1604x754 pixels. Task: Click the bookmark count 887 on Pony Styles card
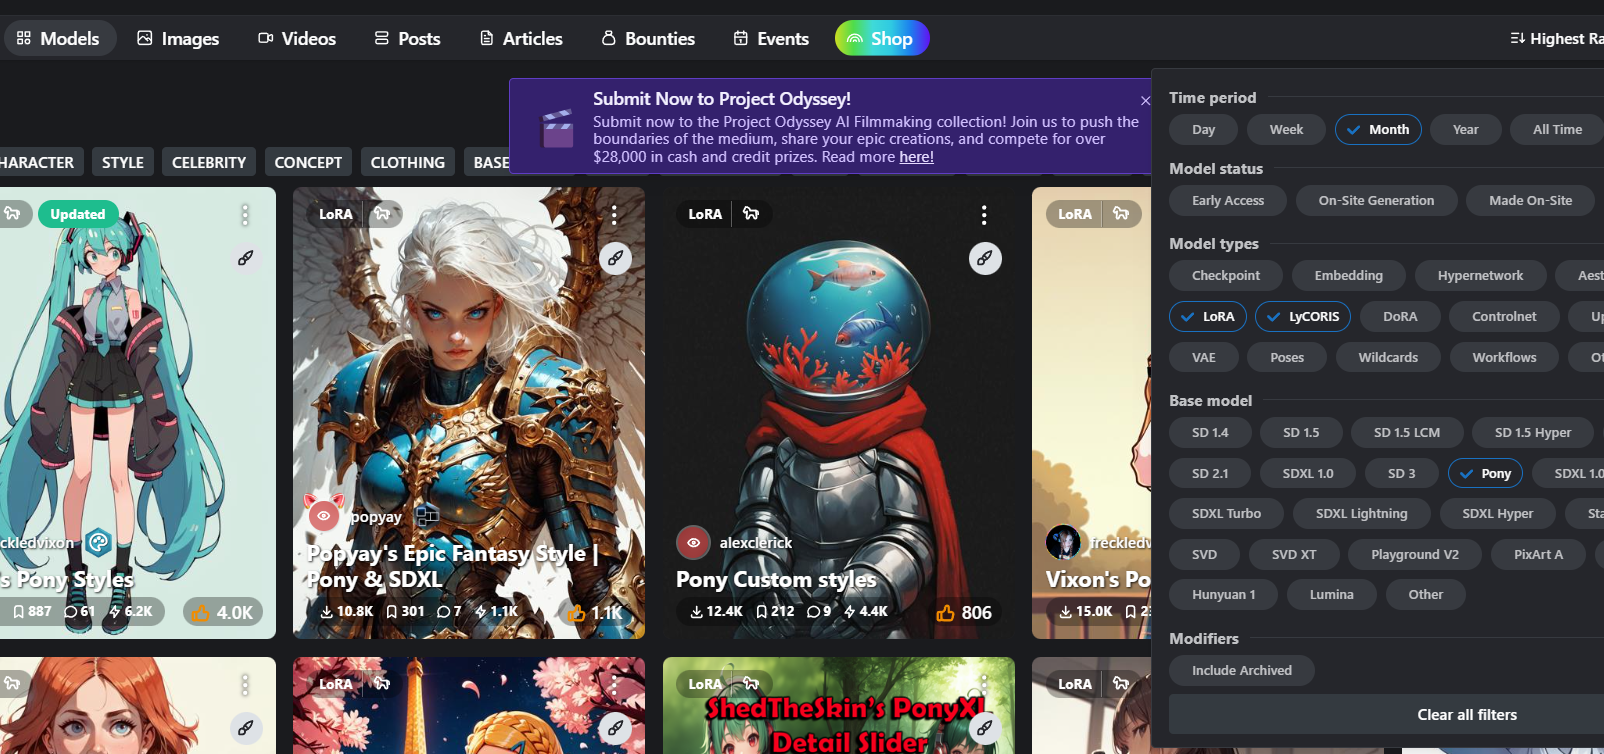32,611
